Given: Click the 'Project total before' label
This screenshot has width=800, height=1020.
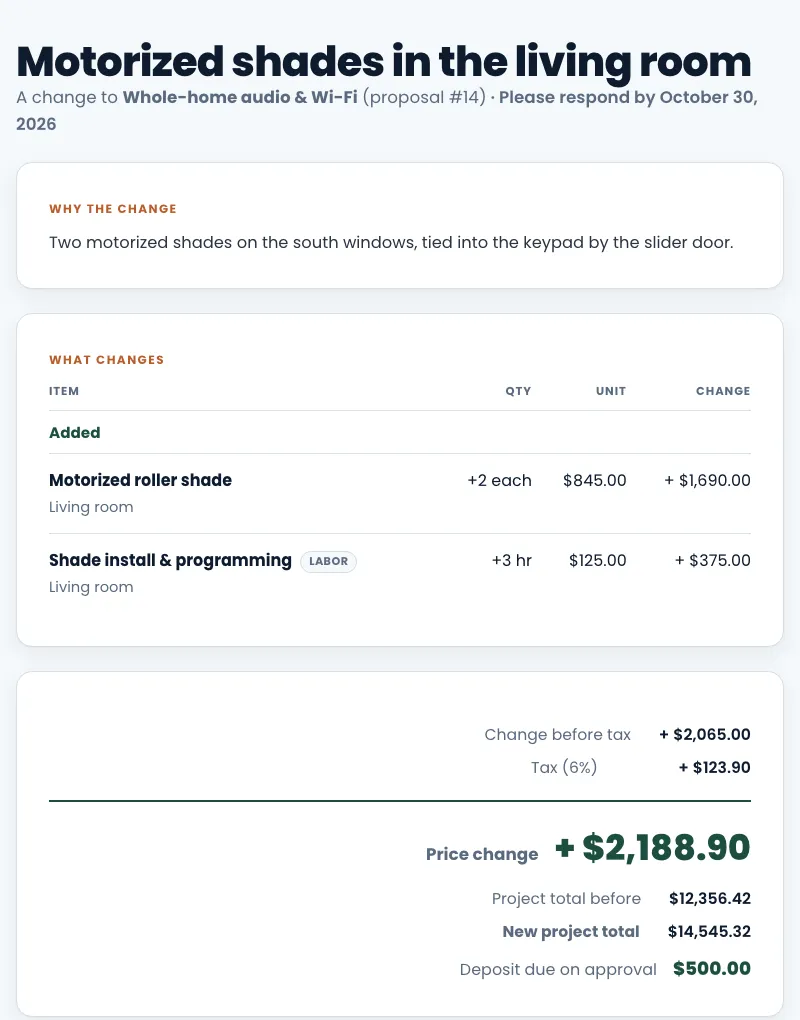Looking at the screenshot, I should (x=566, y=898).
